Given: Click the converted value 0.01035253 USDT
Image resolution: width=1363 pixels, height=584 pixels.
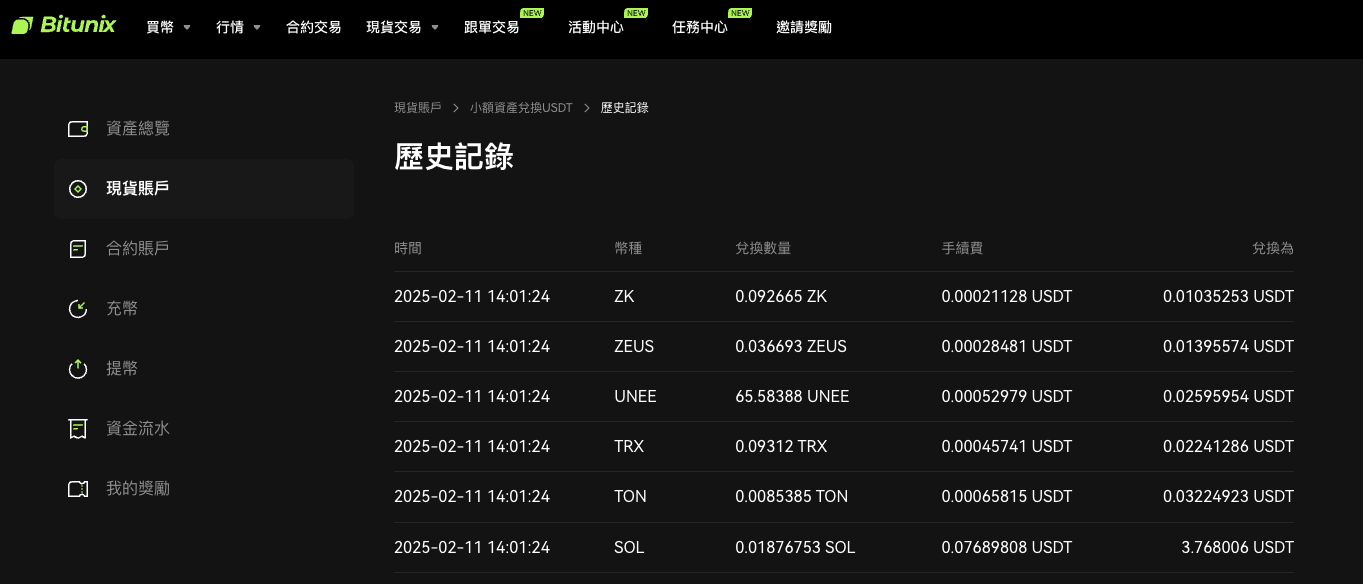Looking at the screenshot, I should 1228,297.
